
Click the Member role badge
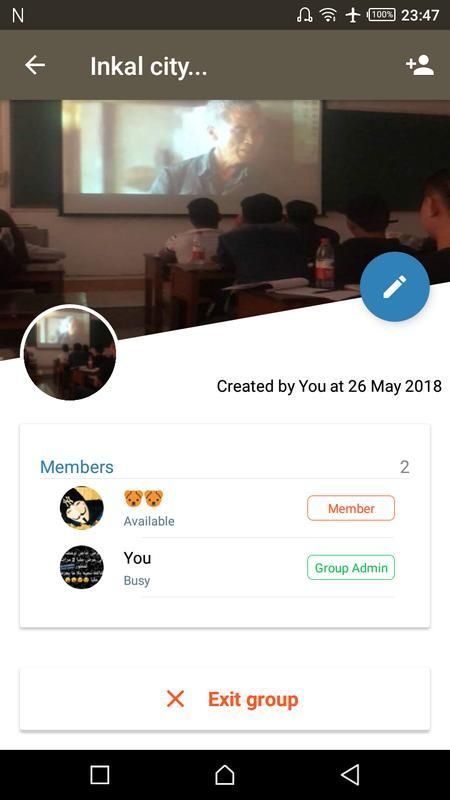(351, 508)
